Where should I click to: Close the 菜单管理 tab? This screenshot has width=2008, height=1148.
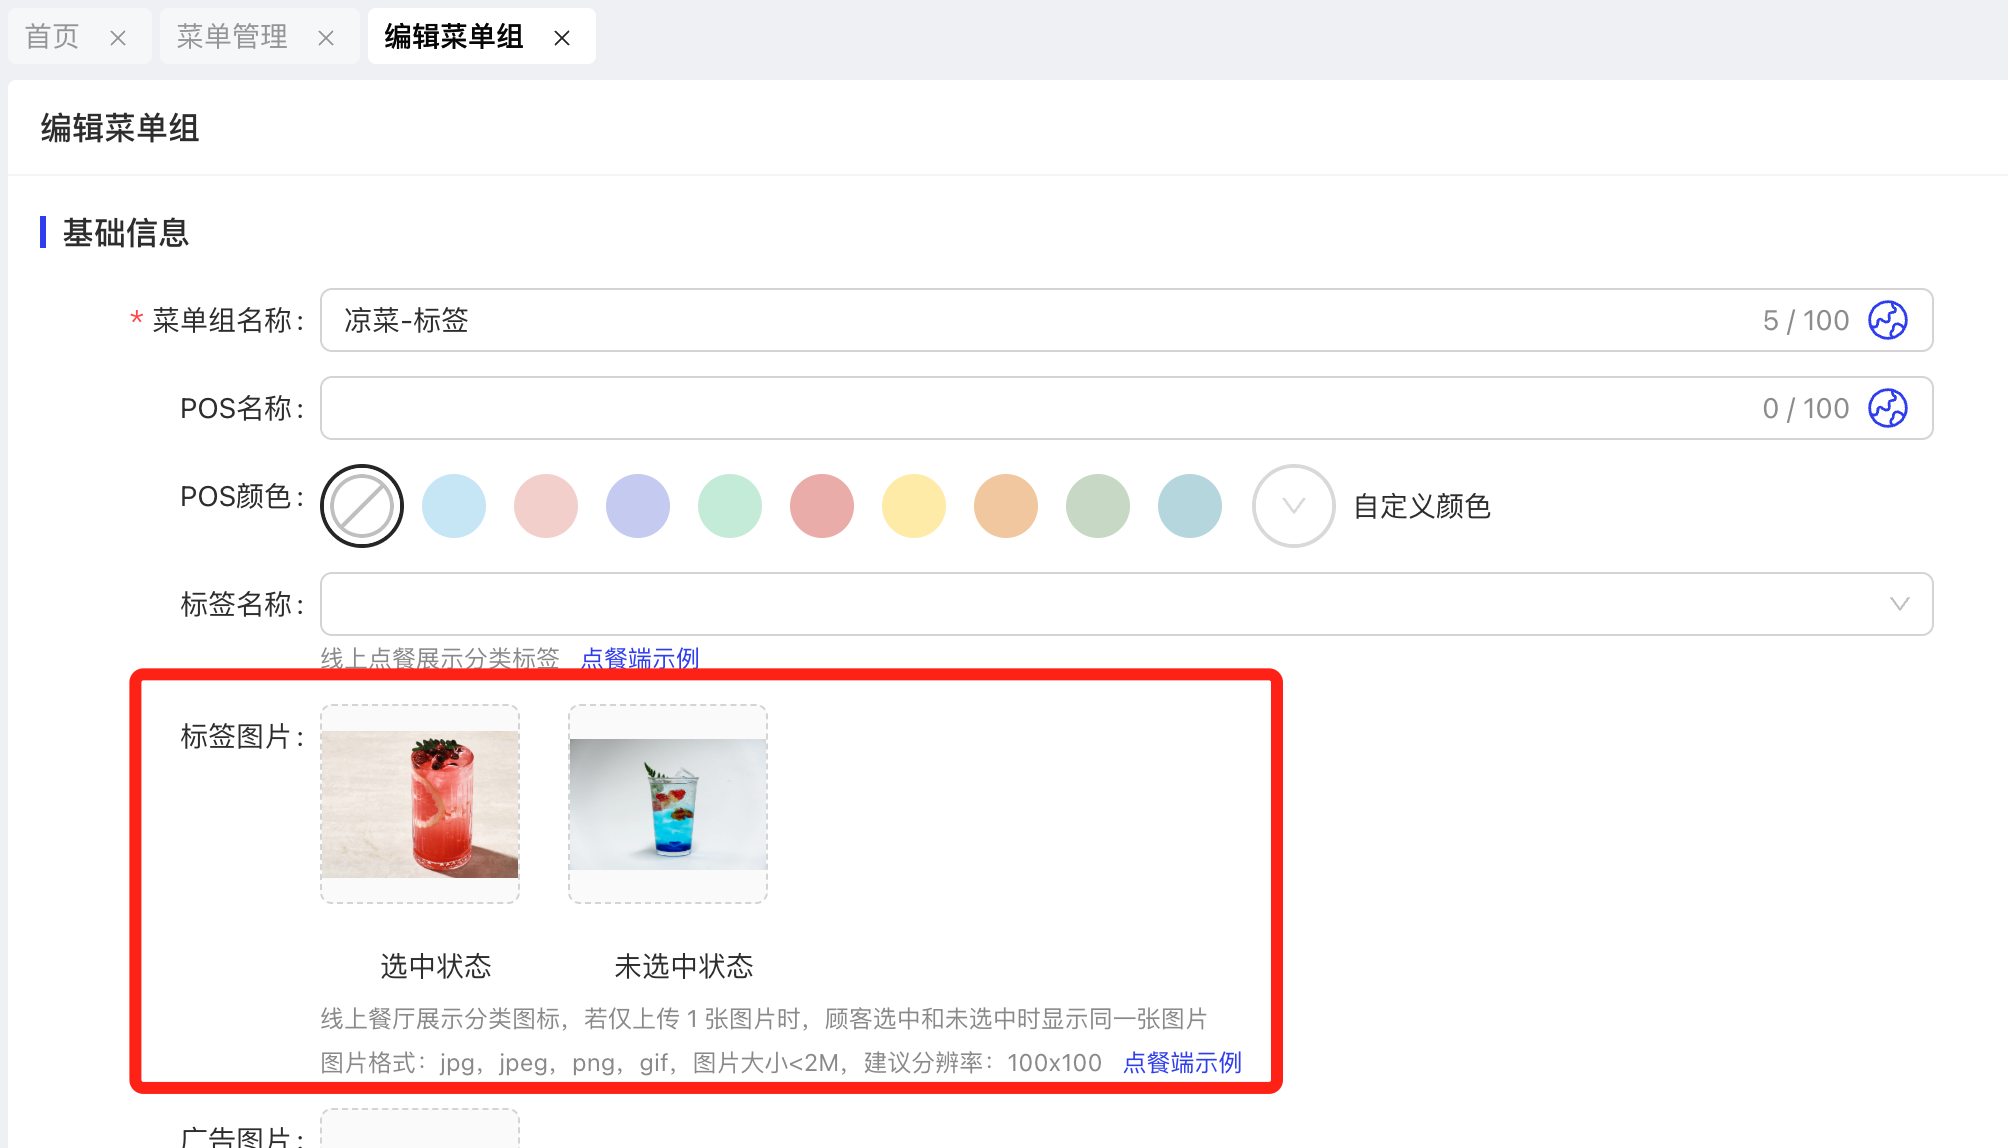point(326,38)
